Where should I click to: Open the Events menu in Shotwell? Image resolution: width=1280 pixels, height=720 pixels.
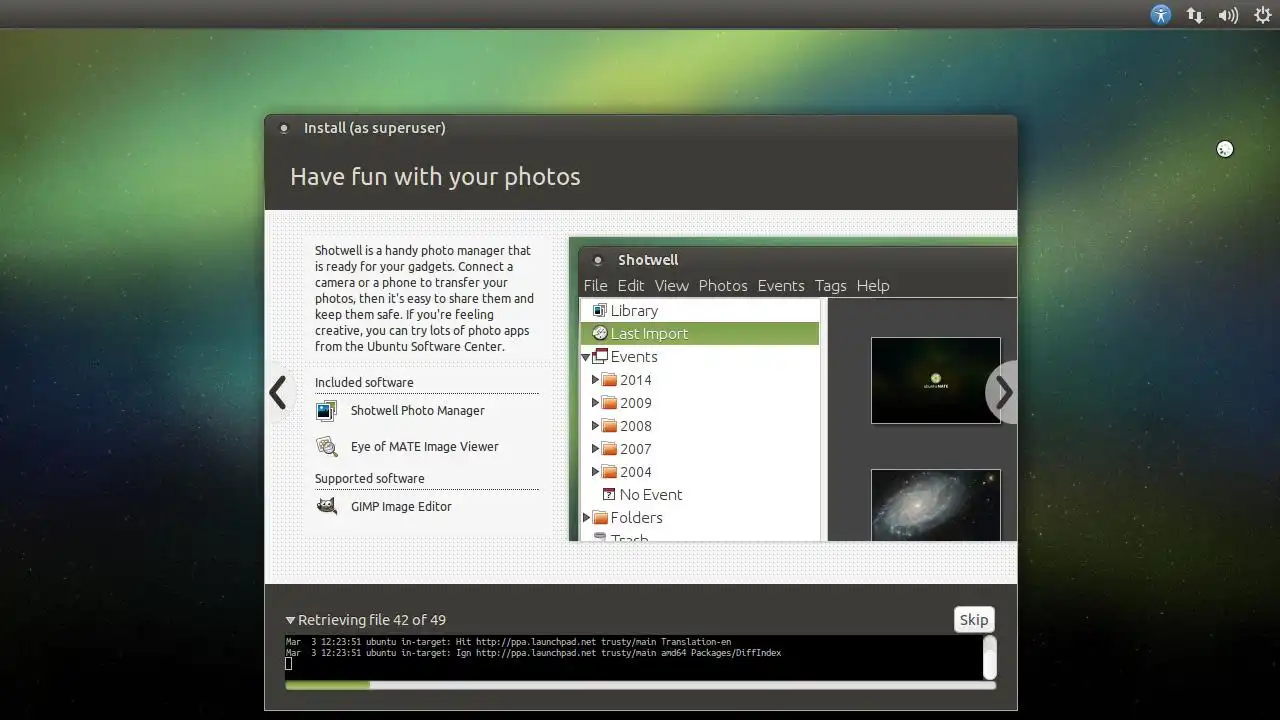pyautogui.click(x=781, y=286)
